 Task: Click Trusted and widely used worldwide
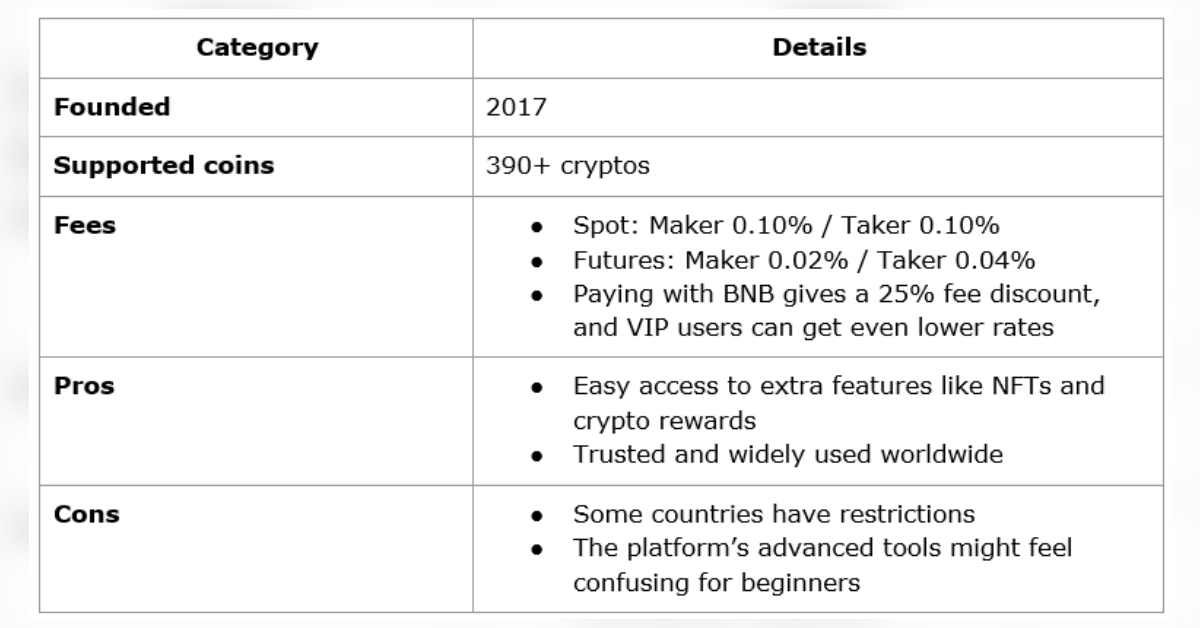787,455
